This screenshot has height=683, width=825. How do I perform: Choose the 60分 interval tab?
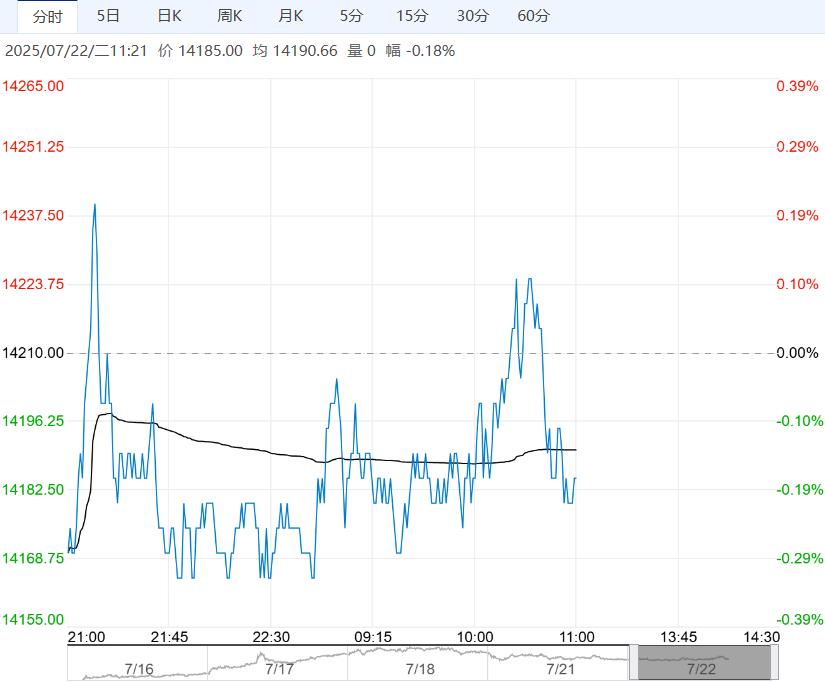pyautogui.click(x=534, y=16)
